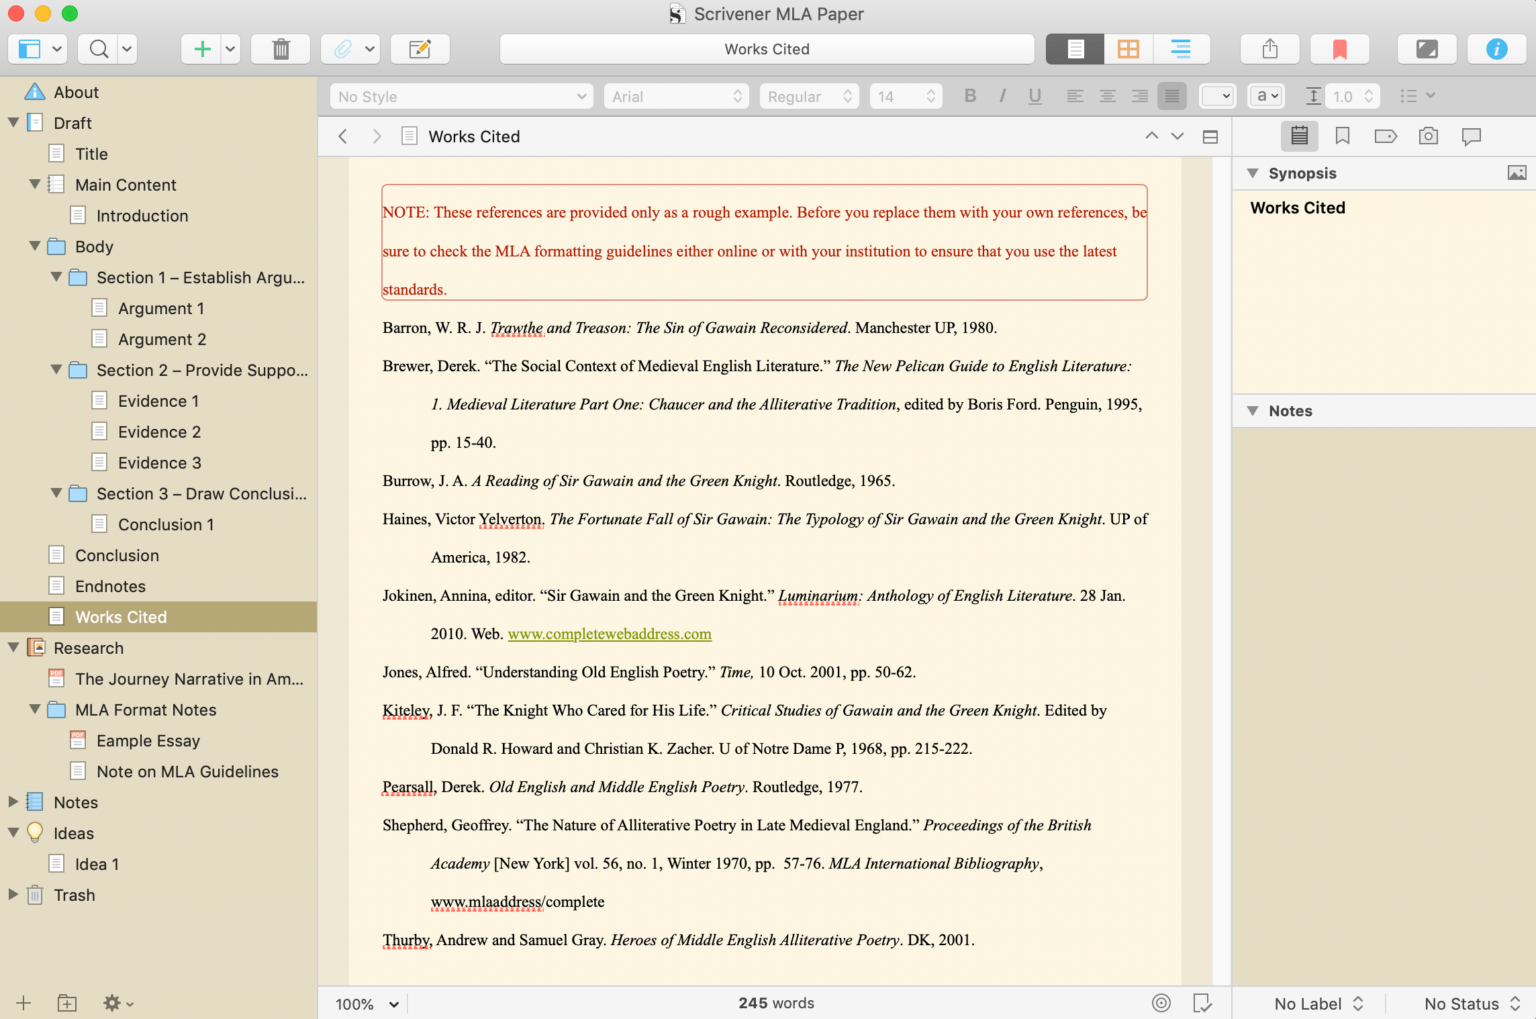1536x1019 pixels.
Task: Set No Status for the document
Action: click(1464, 1003)
